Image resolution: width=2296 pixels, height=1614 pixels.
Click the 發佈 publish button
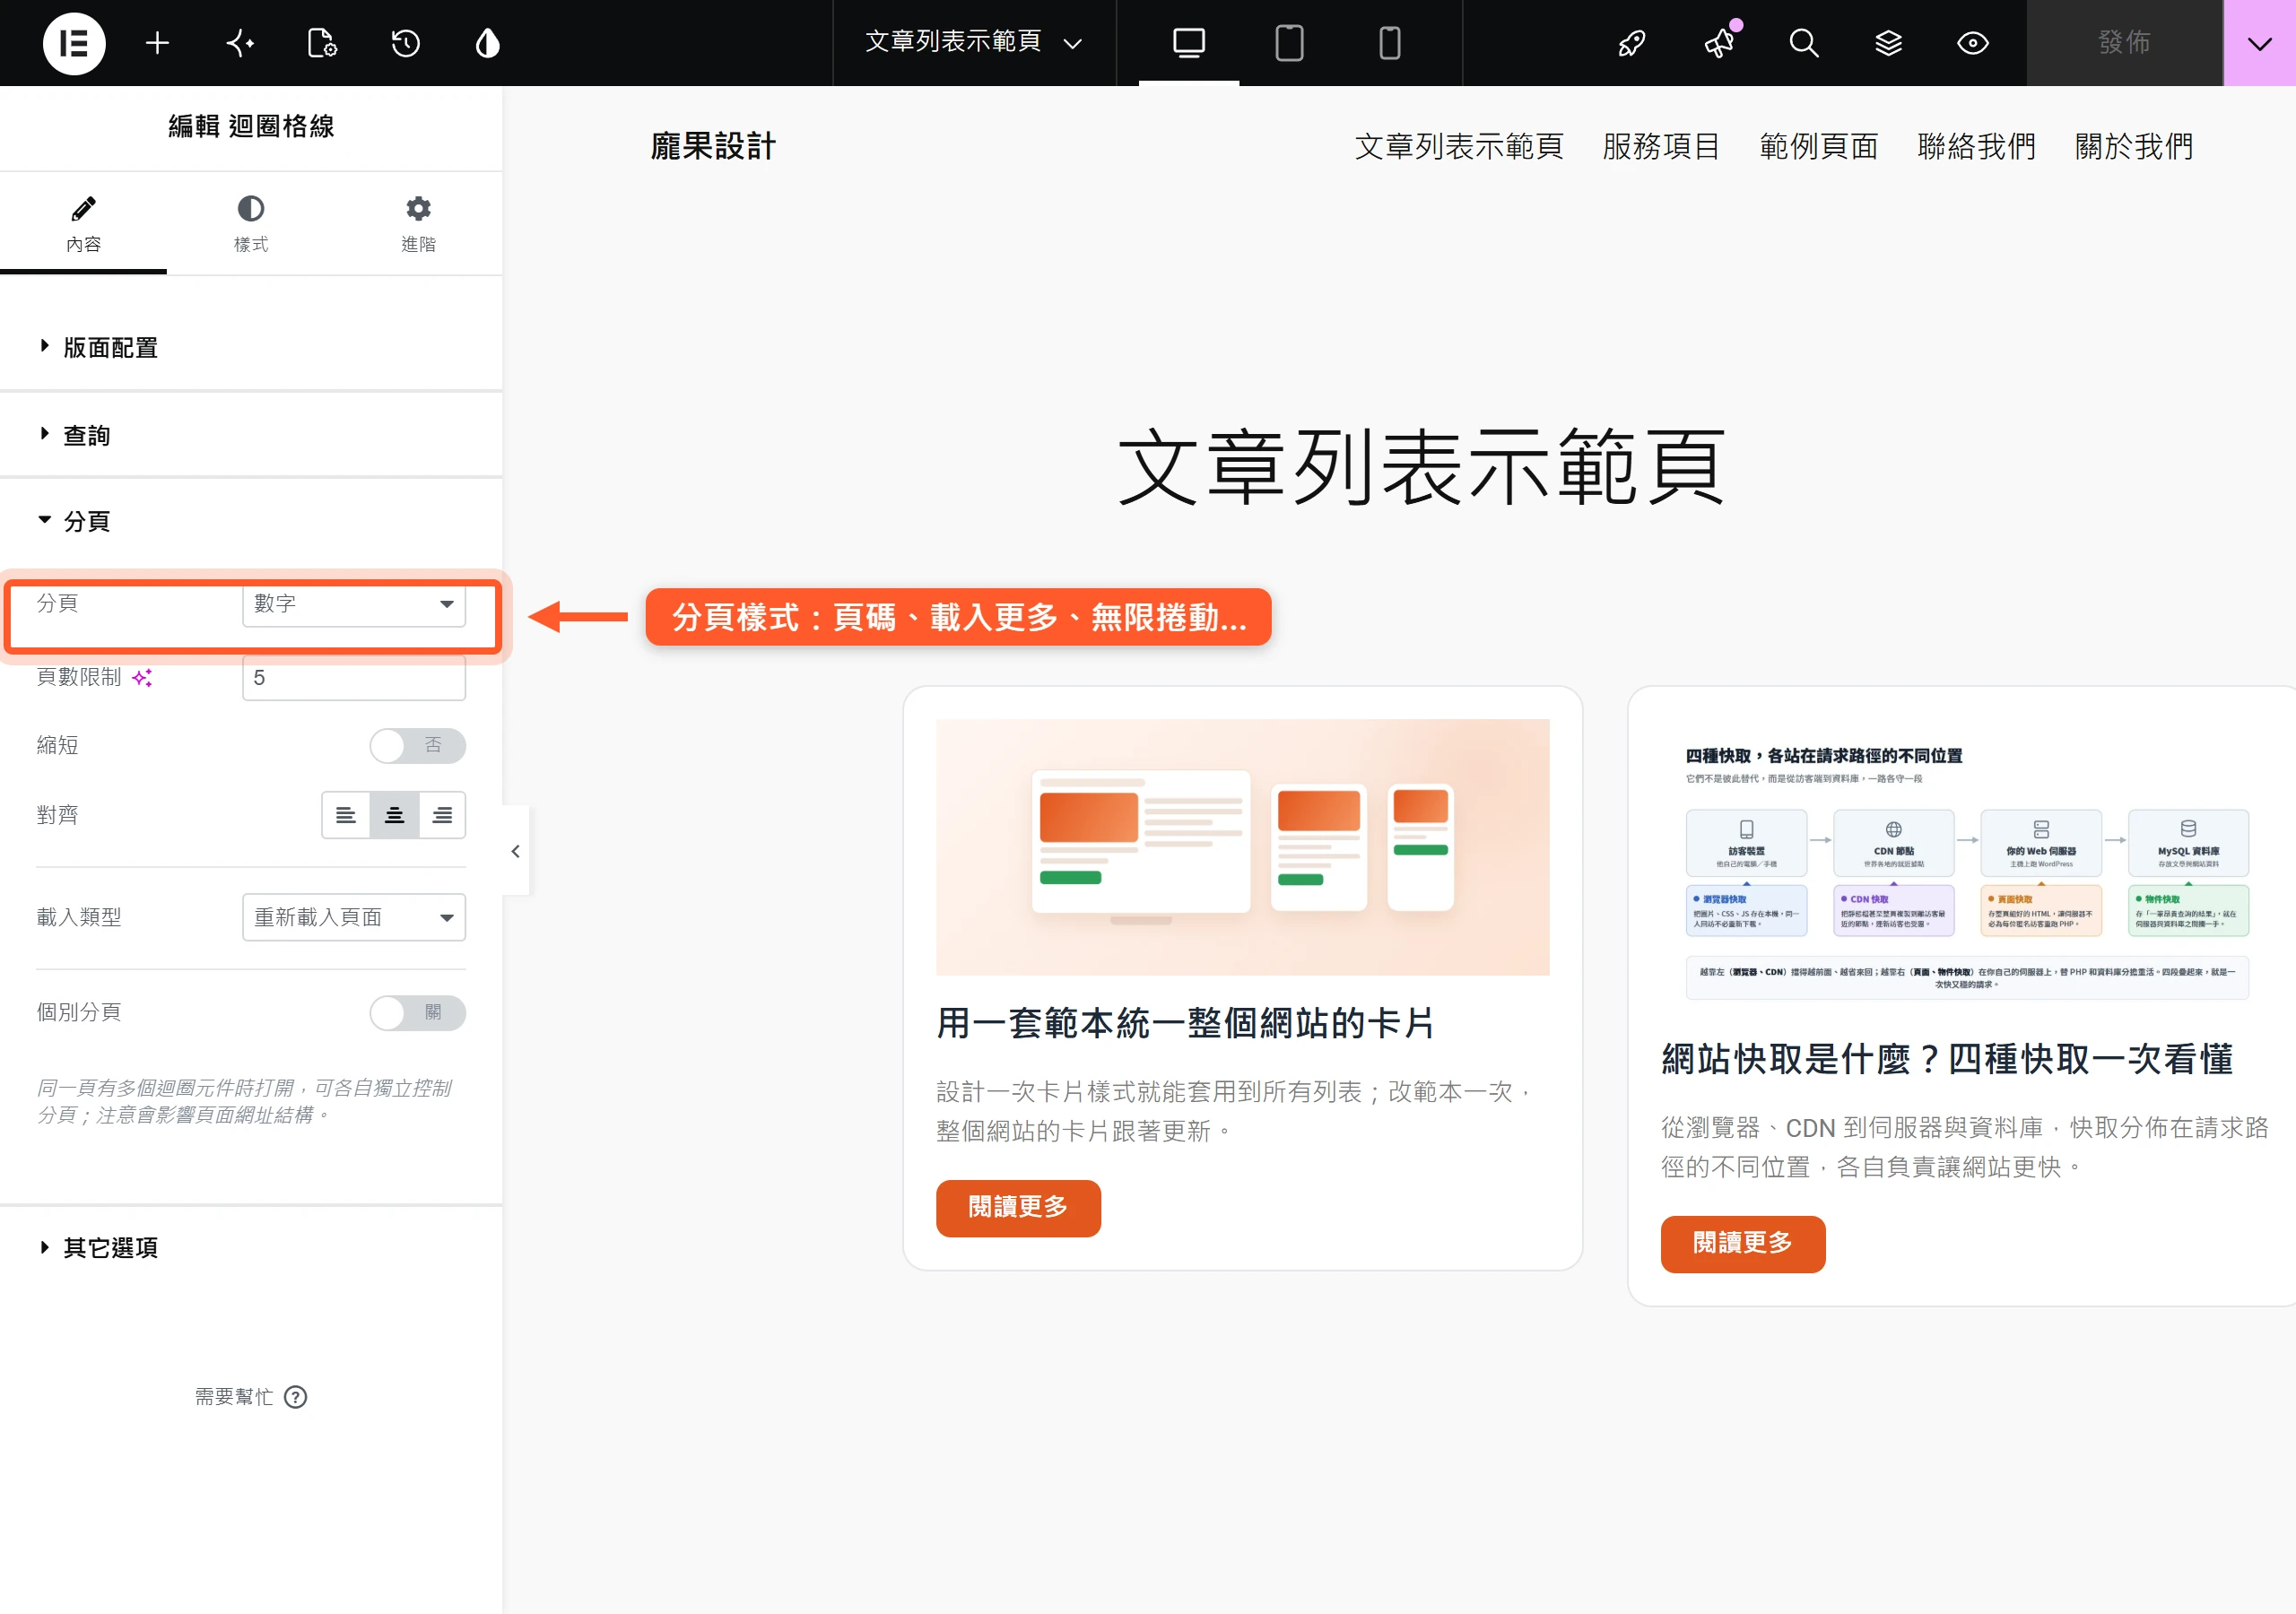click(2124, 43)
